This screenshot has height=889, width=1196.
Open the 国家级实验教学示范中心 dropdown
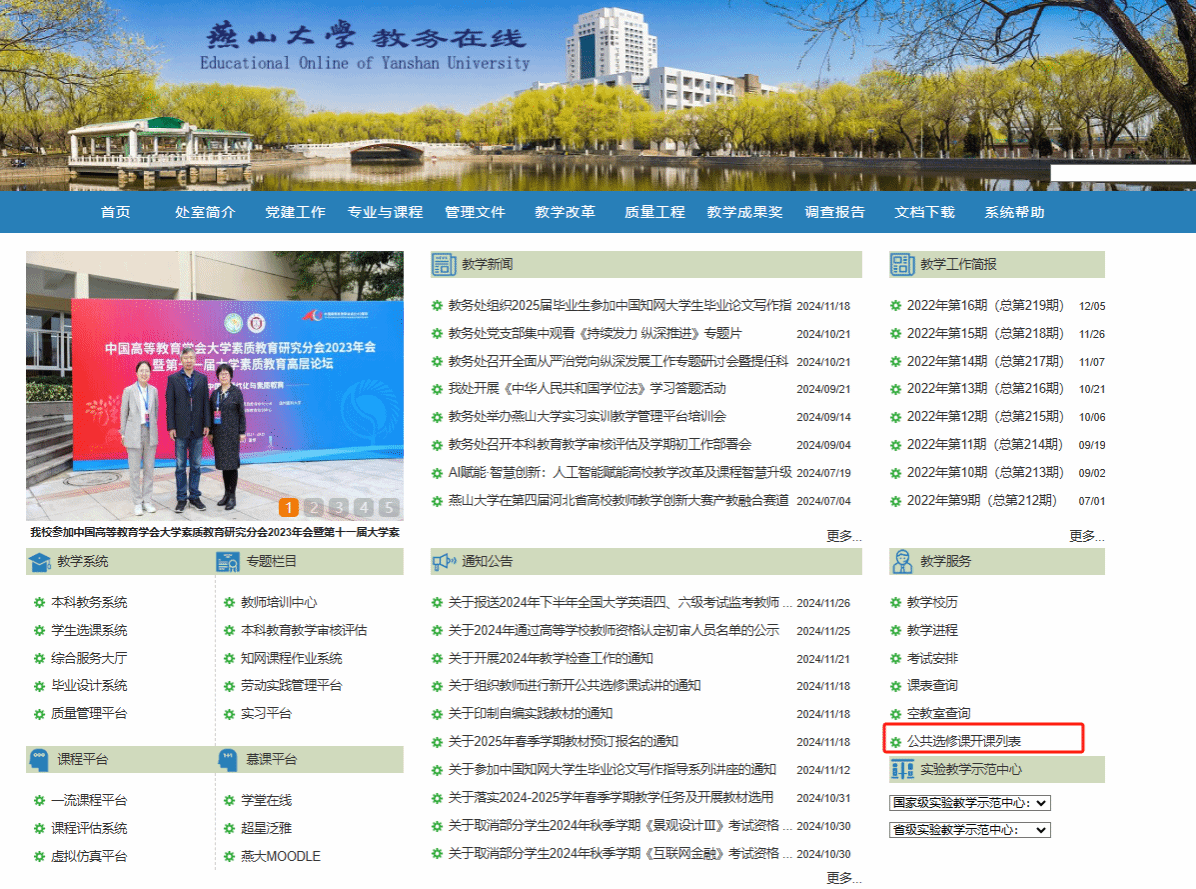969,802
